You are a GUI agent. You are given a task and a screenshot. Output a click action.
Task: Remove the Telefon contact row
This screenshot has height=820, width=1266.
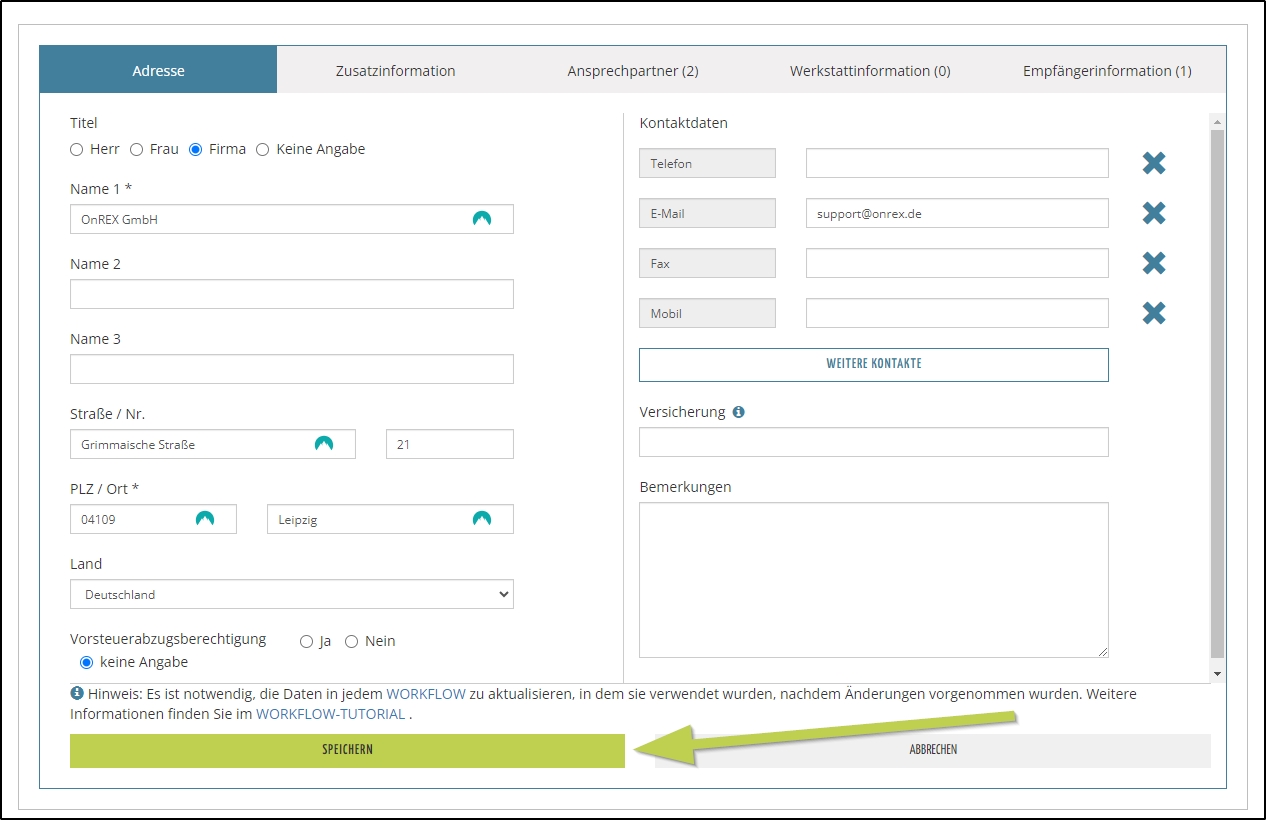pos(1154,163)
